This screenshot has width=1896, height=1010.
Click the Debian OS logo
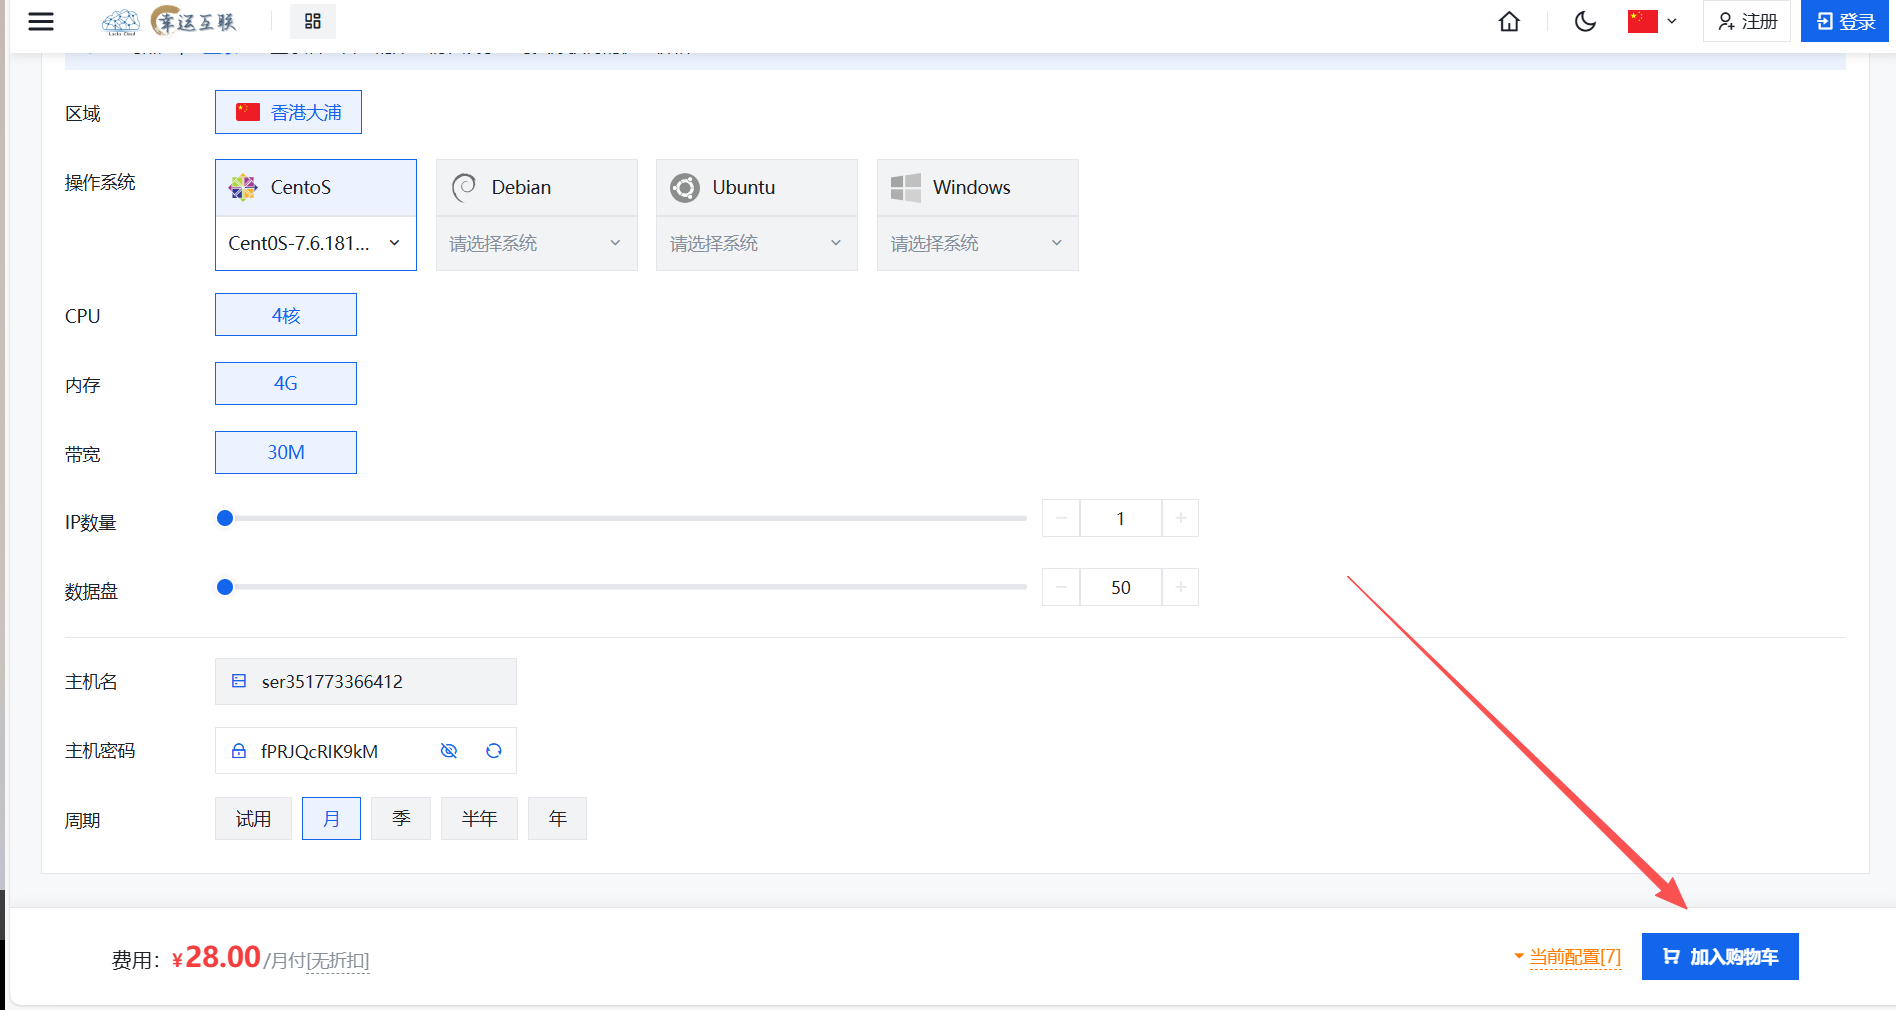[464, 187]
